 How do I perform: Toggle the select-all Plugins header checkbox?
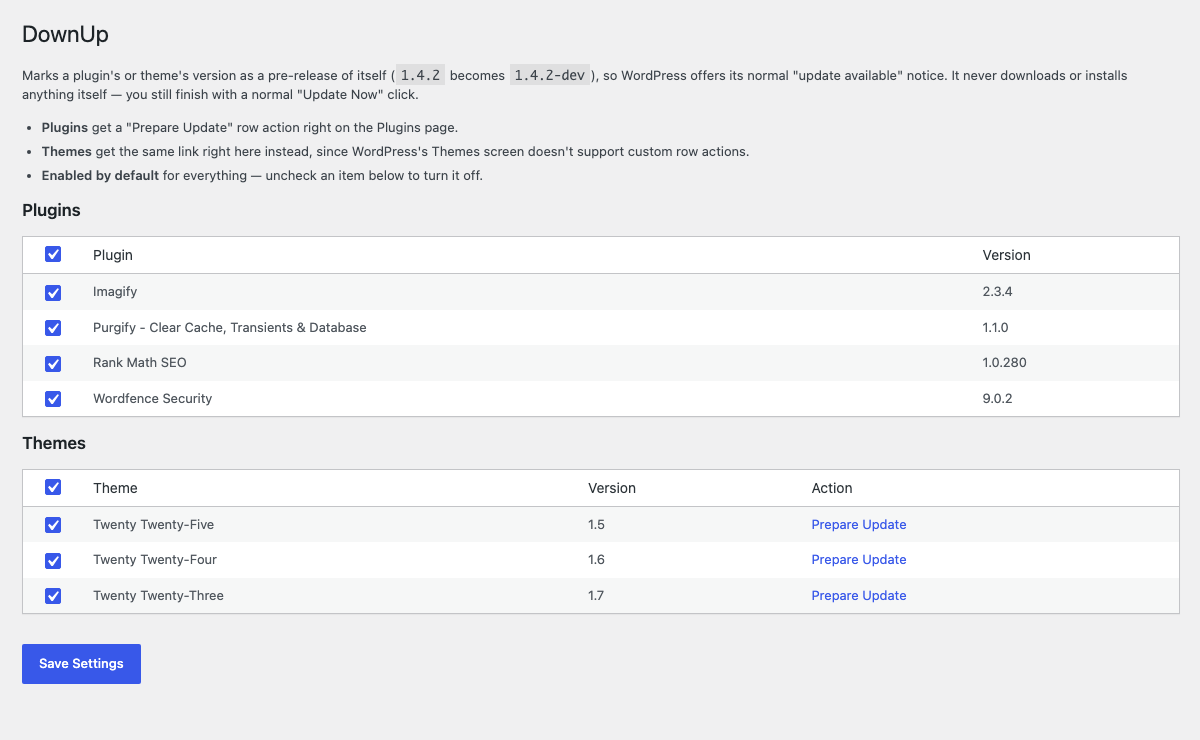[x=53, y=254]
